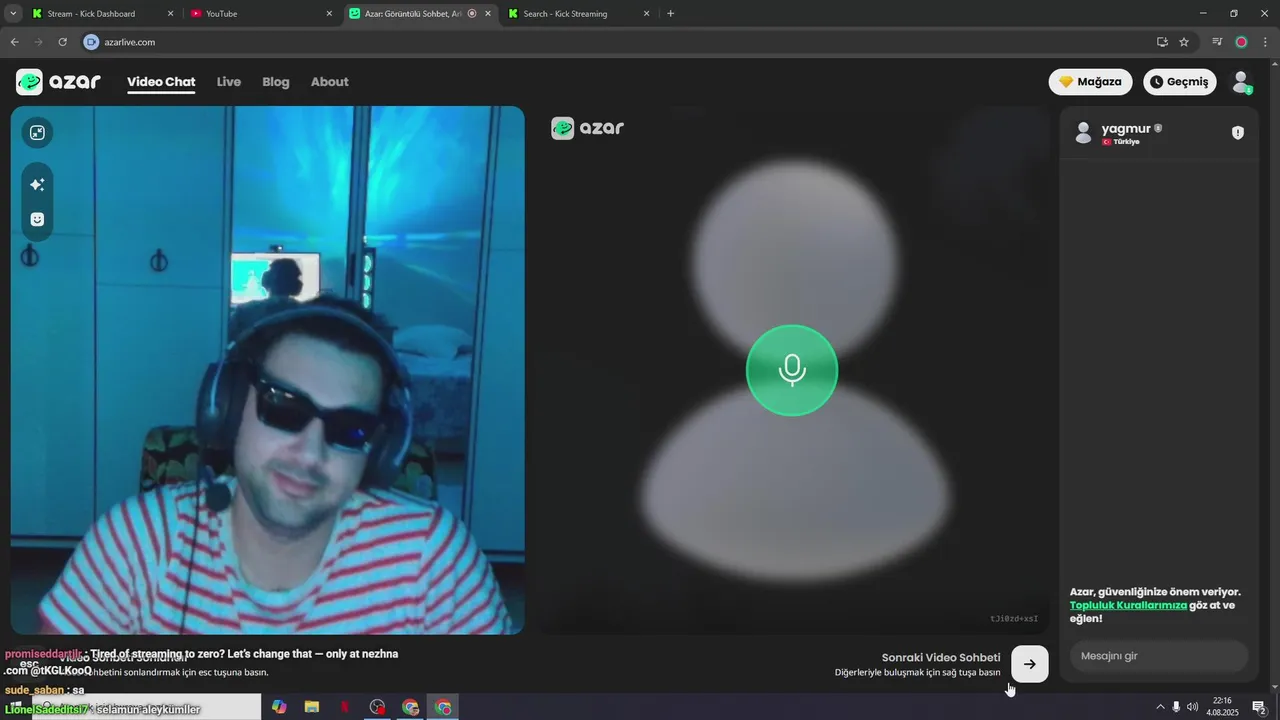Open Copilot from the taskbar

[x=279, y=707]
